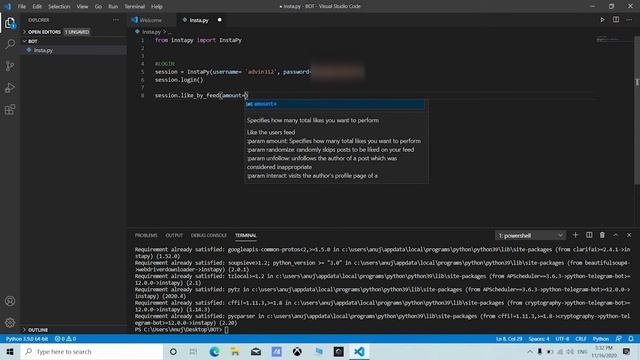Open the Source Control view
Screen dimensions: 640x360
point(10,66)
